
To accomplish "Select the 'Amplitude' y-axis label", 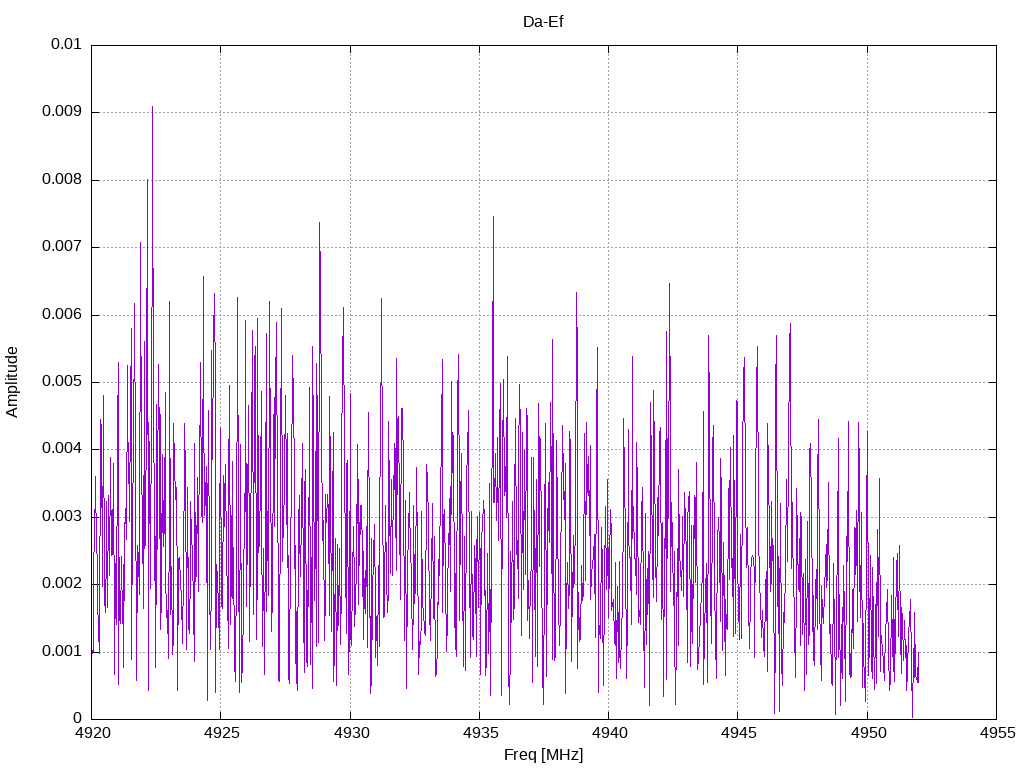I will coord(12,382).
